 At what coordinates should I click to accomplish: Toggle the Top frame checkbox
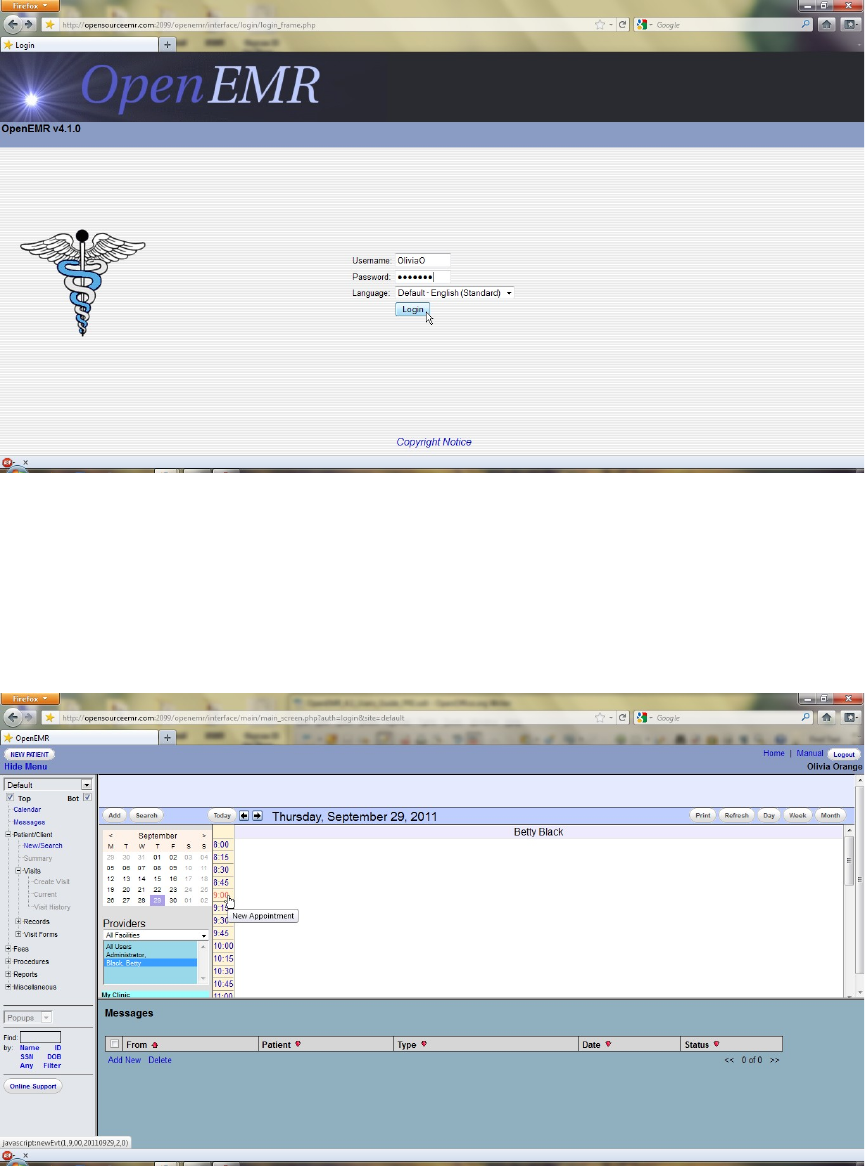tap(10, 797)
